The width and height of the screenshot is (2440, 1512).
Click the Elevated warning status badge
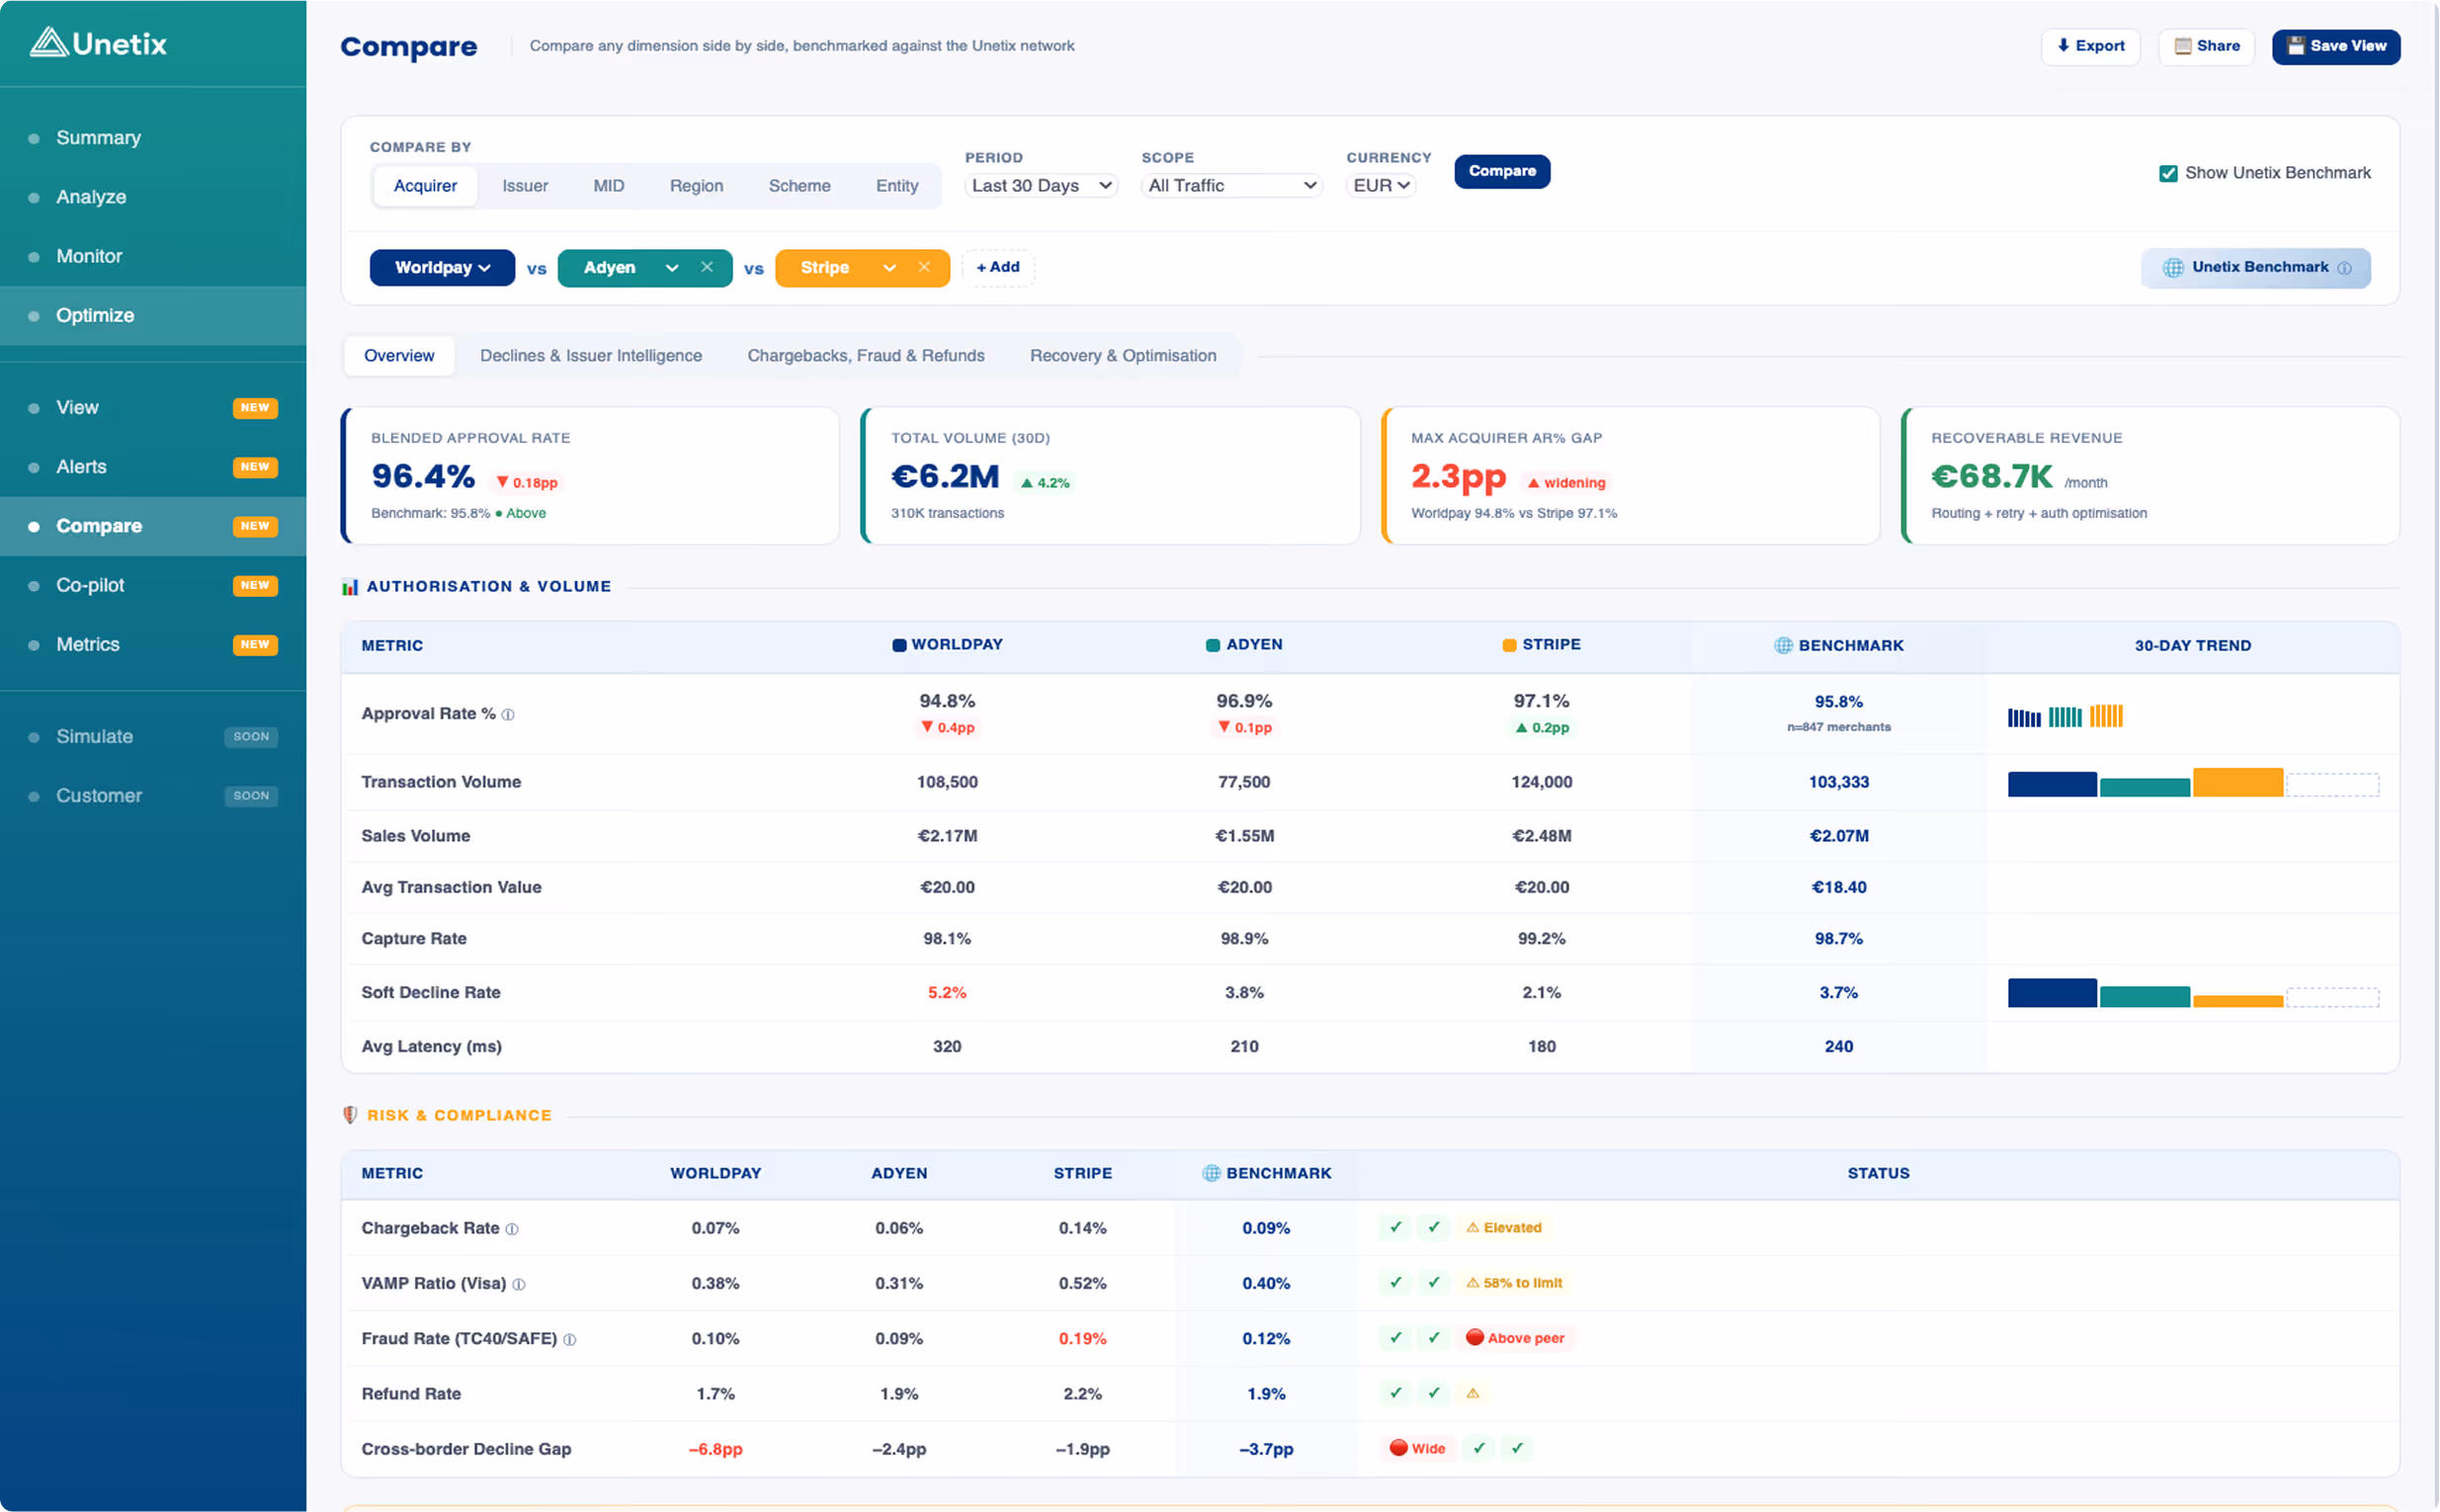(x=1504, y=1227)
